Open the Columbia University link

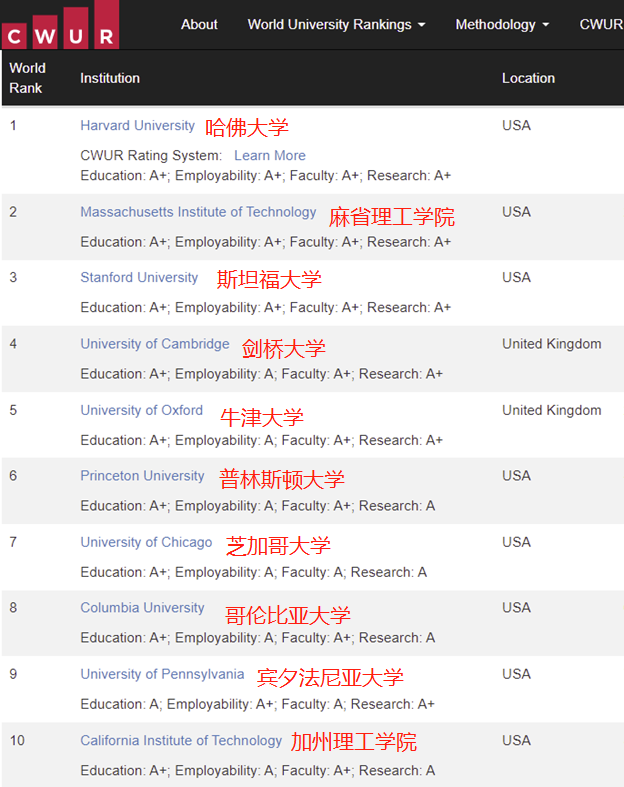[142, 608]
